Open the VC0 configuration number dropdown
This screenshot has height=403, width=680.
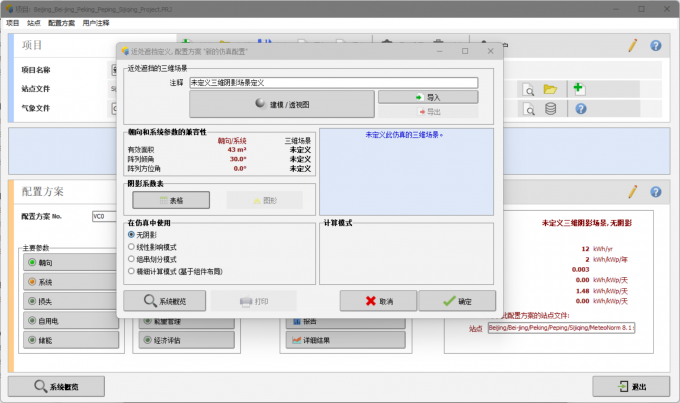(103, 215)
